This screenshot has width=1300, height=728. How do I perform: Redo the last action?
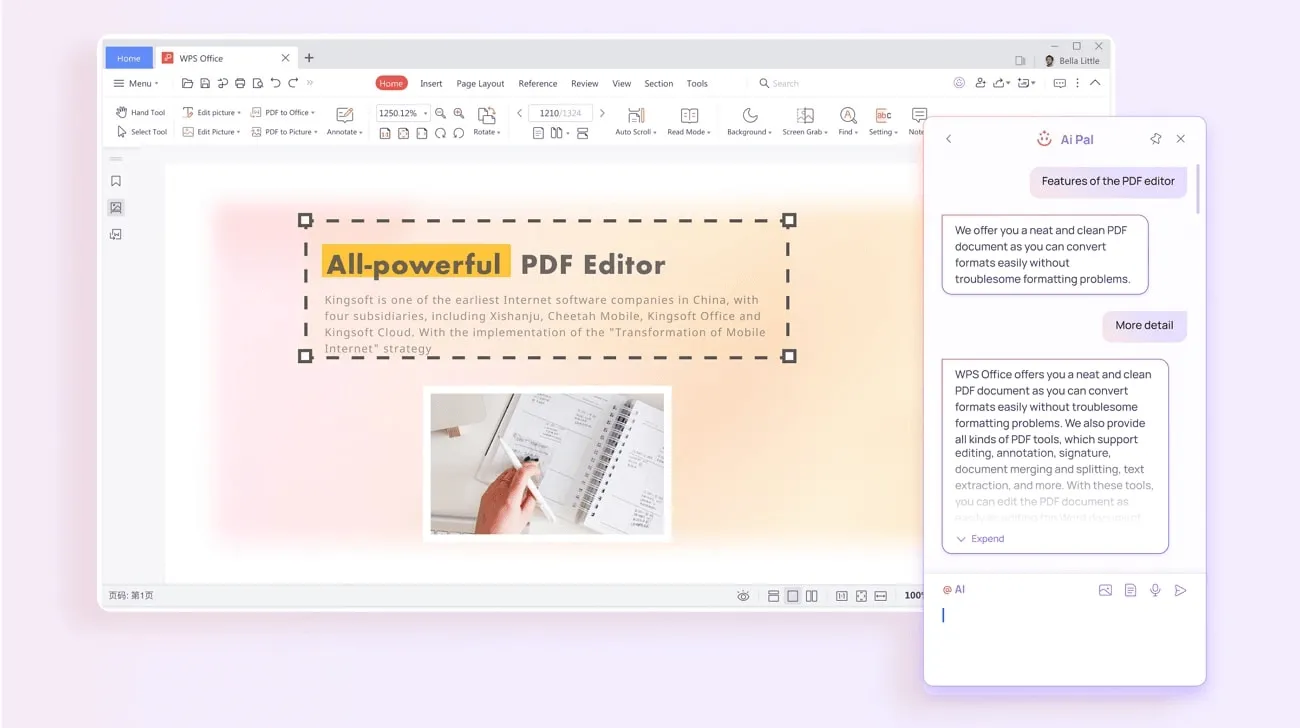(293, 83)
